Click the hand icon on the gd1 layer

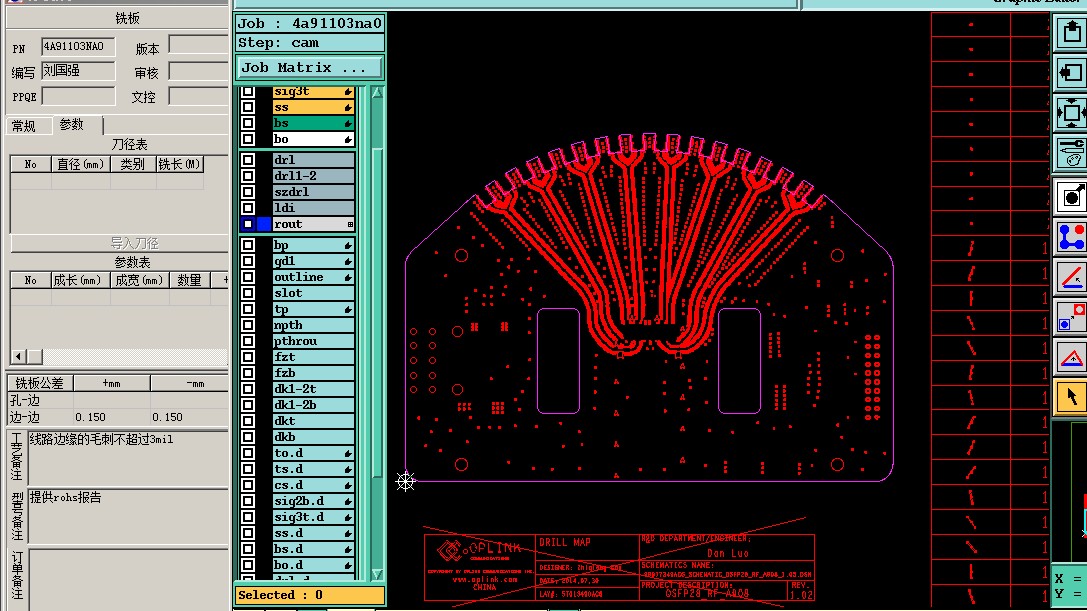[x=348, y=261]
